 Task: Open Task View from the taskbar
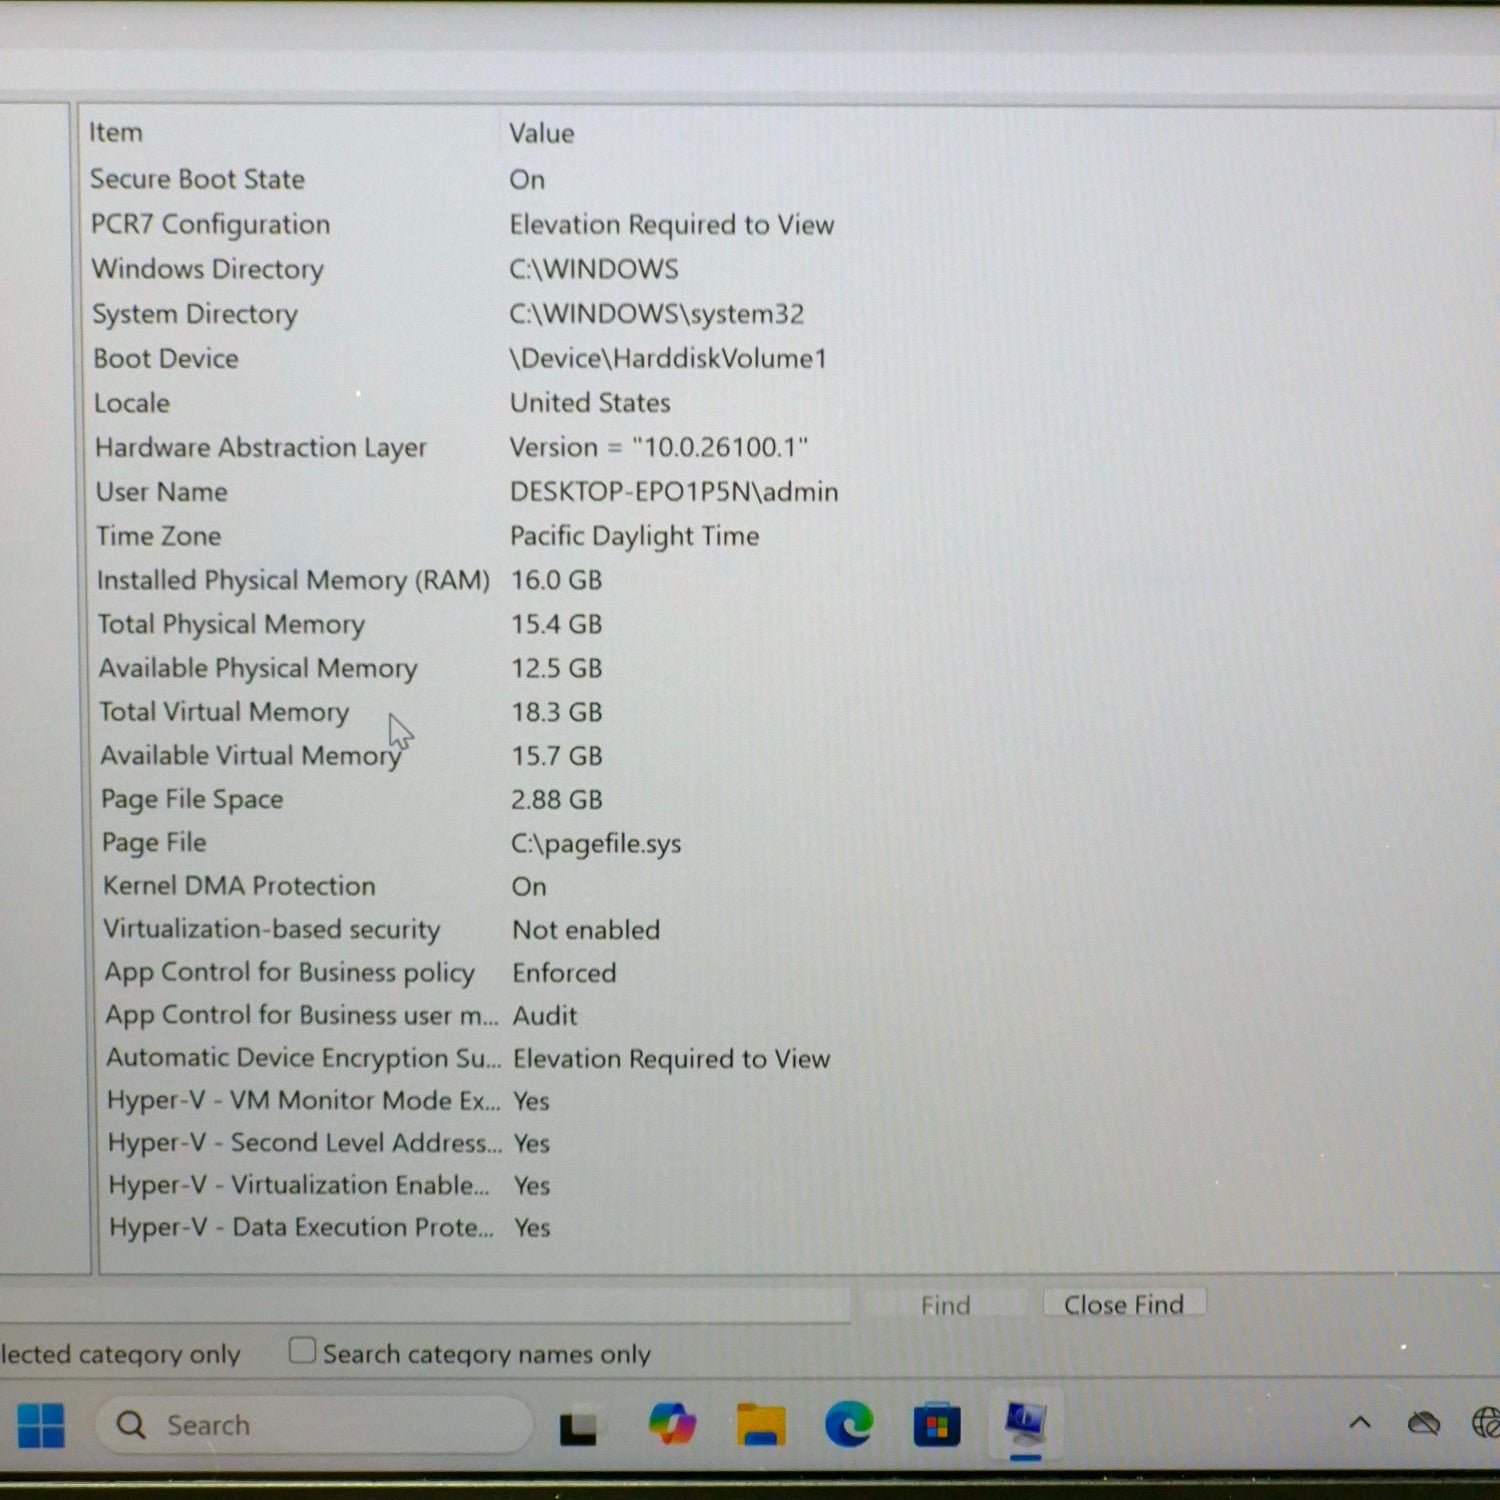[578, 1427]
